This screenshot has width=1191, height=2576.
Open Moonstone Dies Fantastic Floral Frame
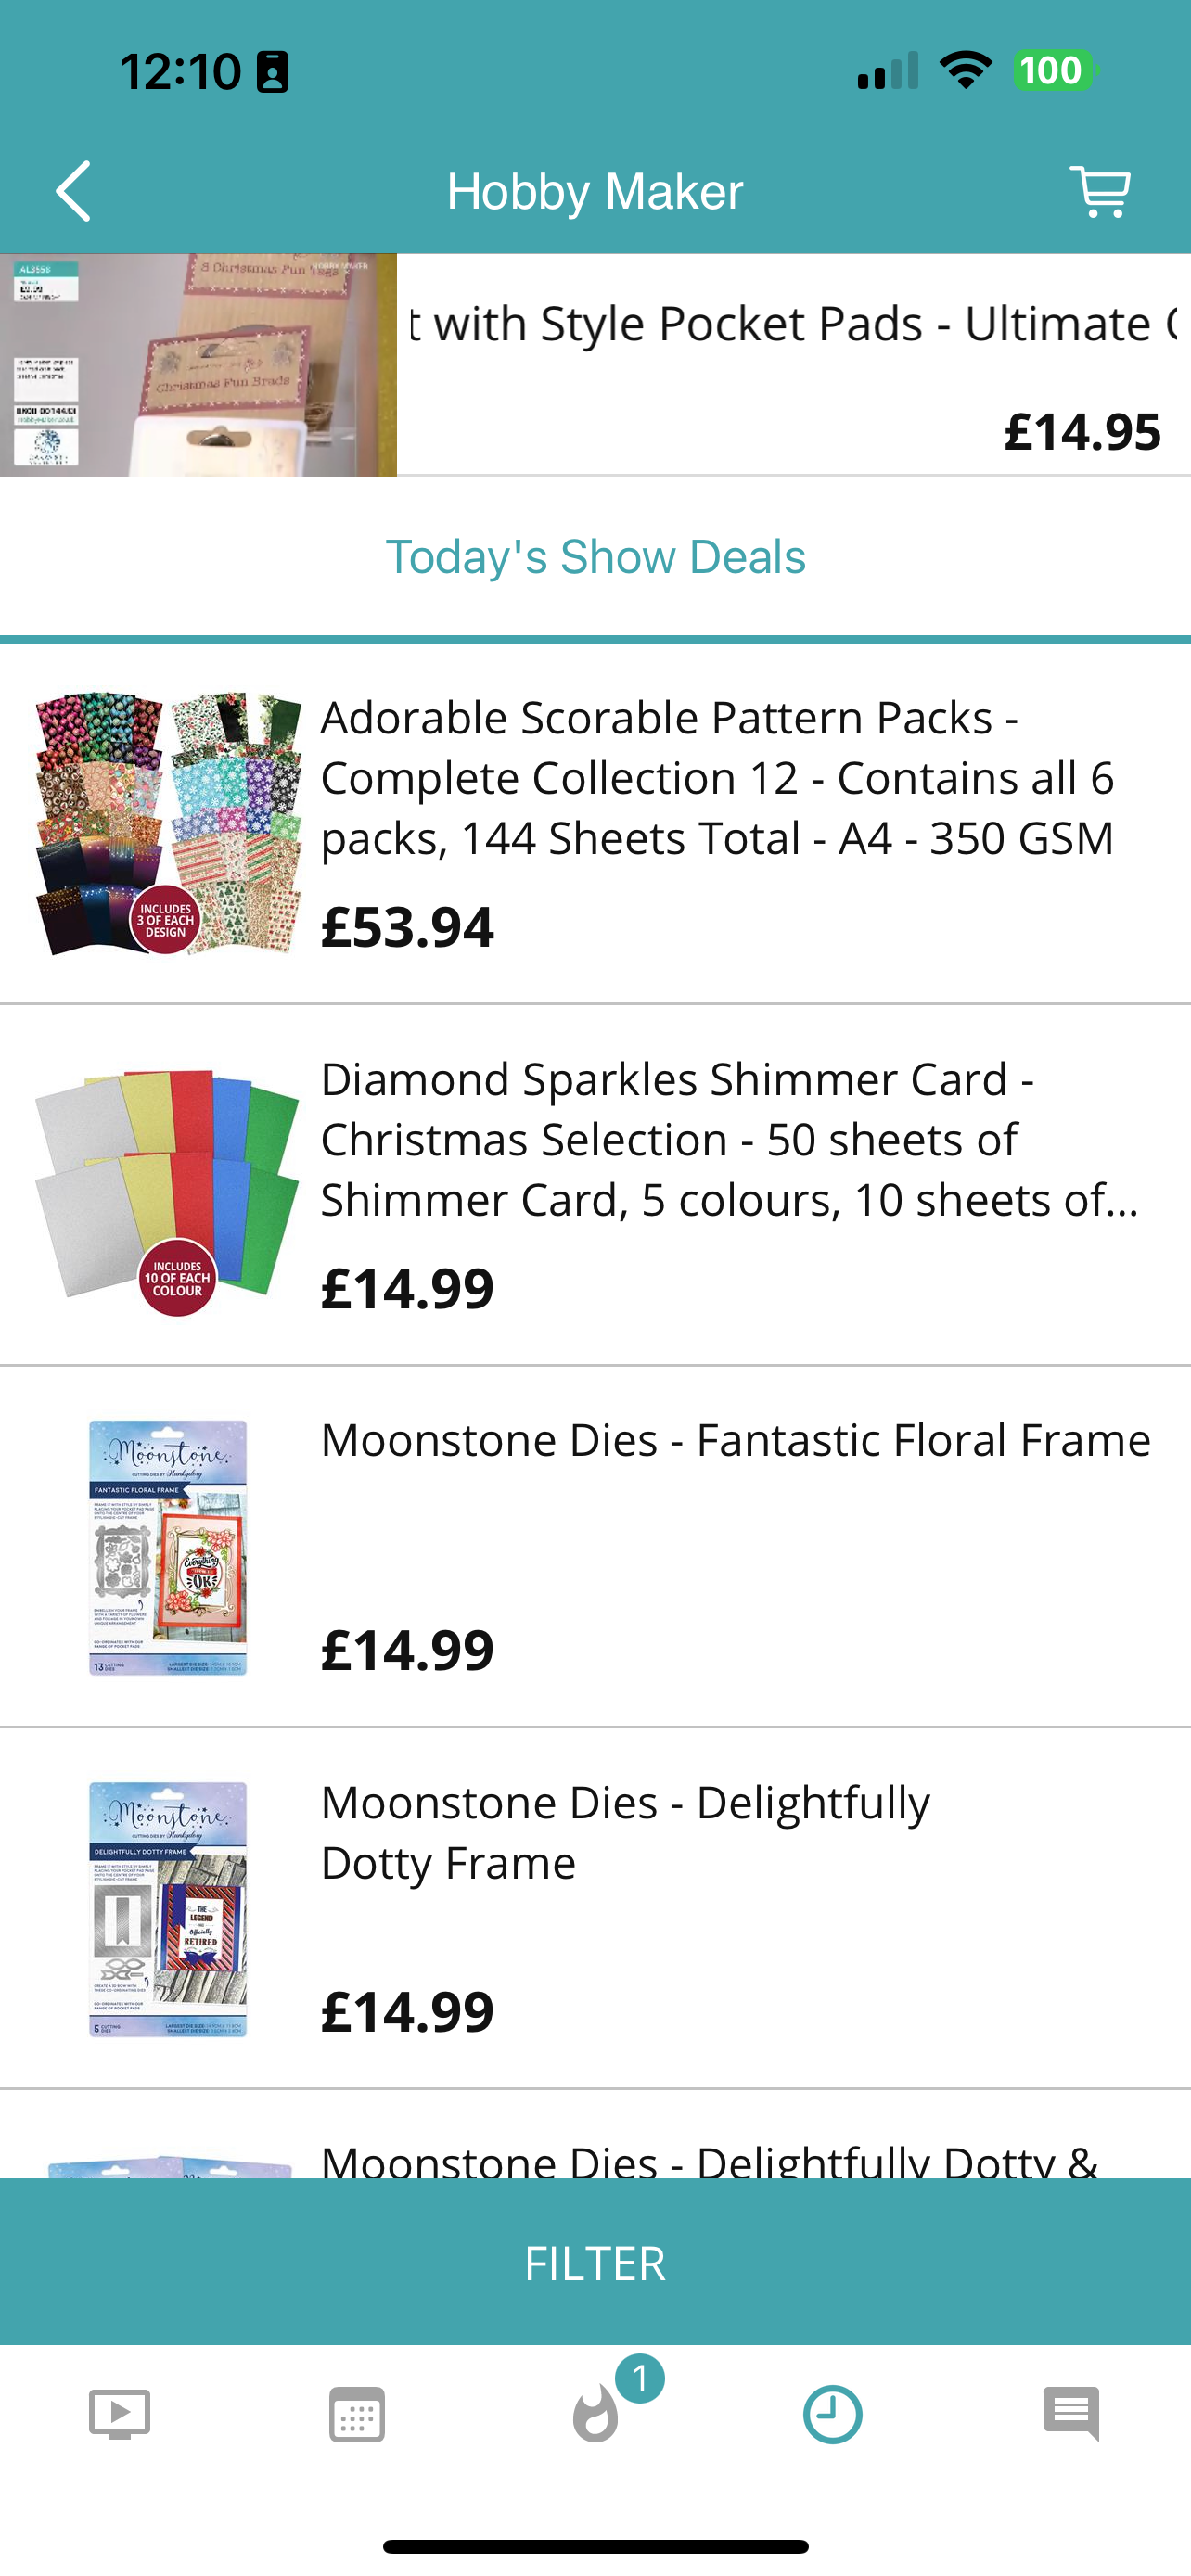596,1547
